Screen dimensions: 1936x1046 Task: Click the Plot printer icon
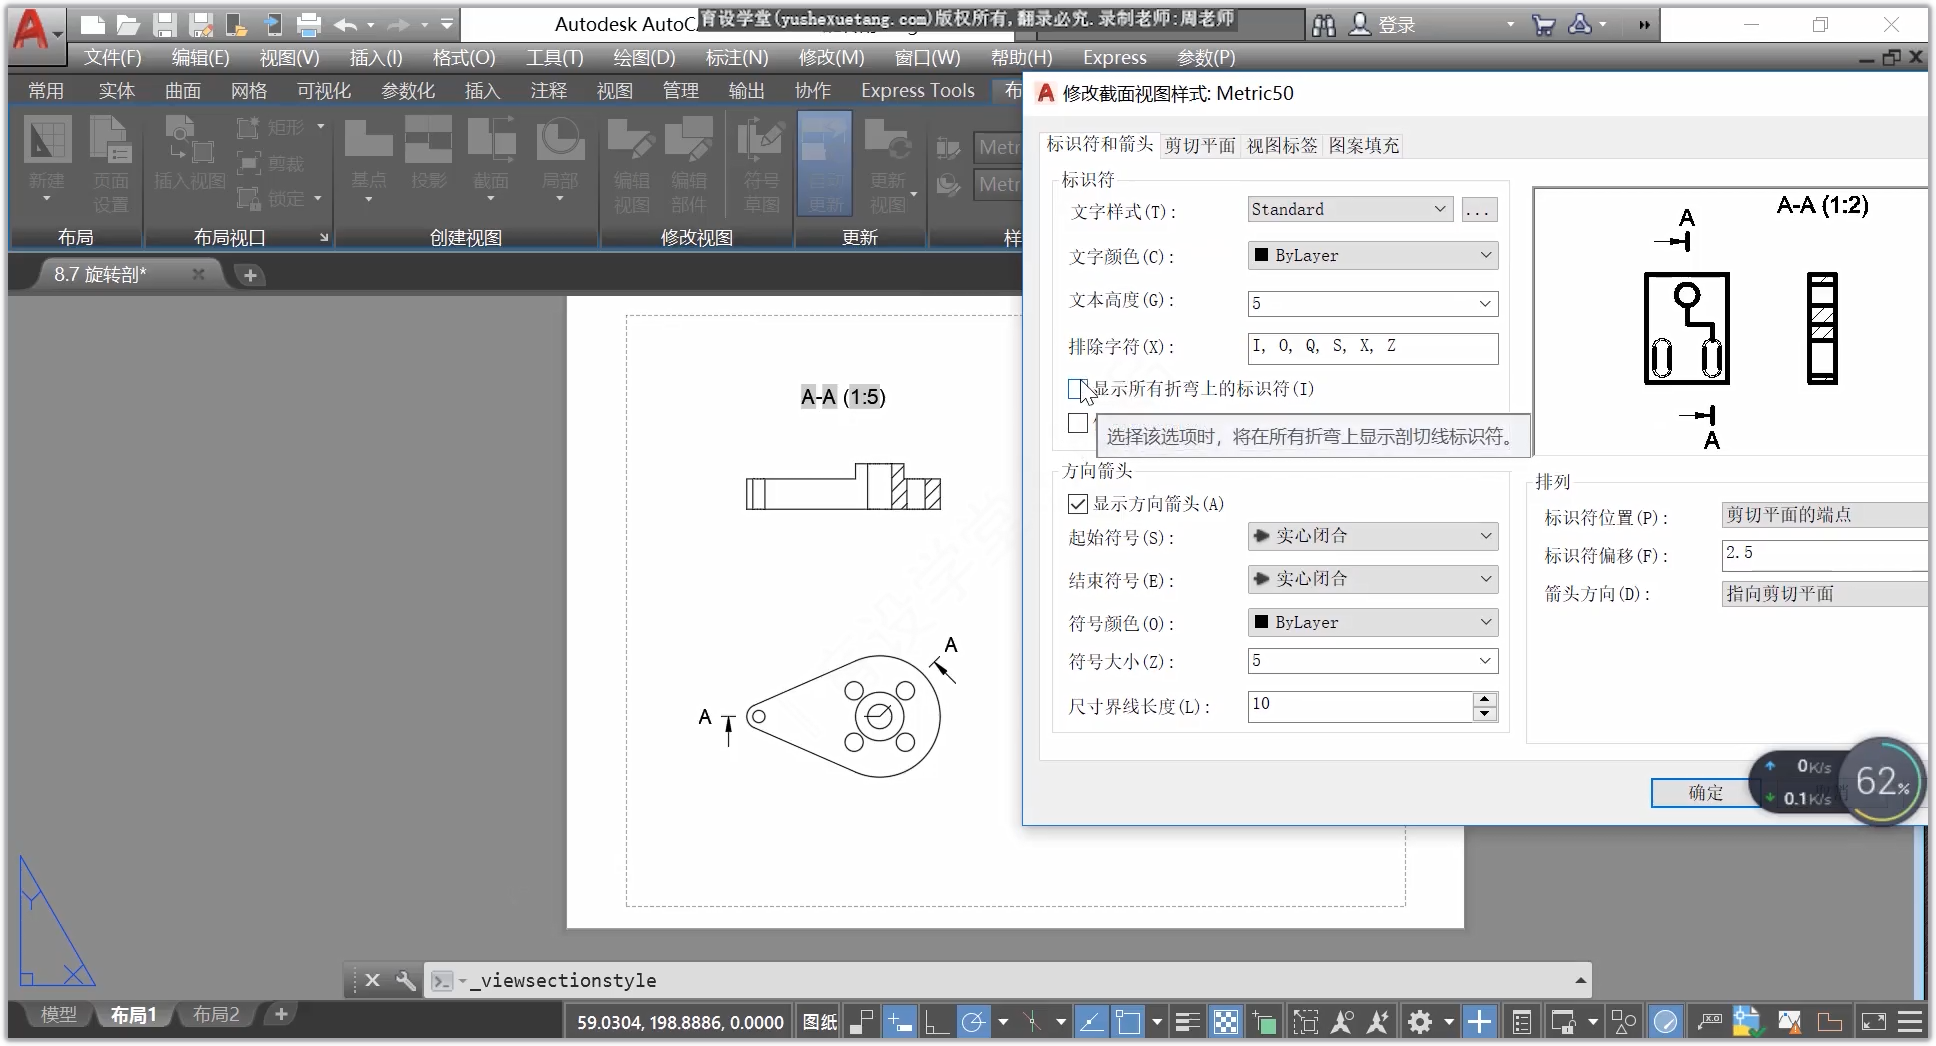click(310, 25)
